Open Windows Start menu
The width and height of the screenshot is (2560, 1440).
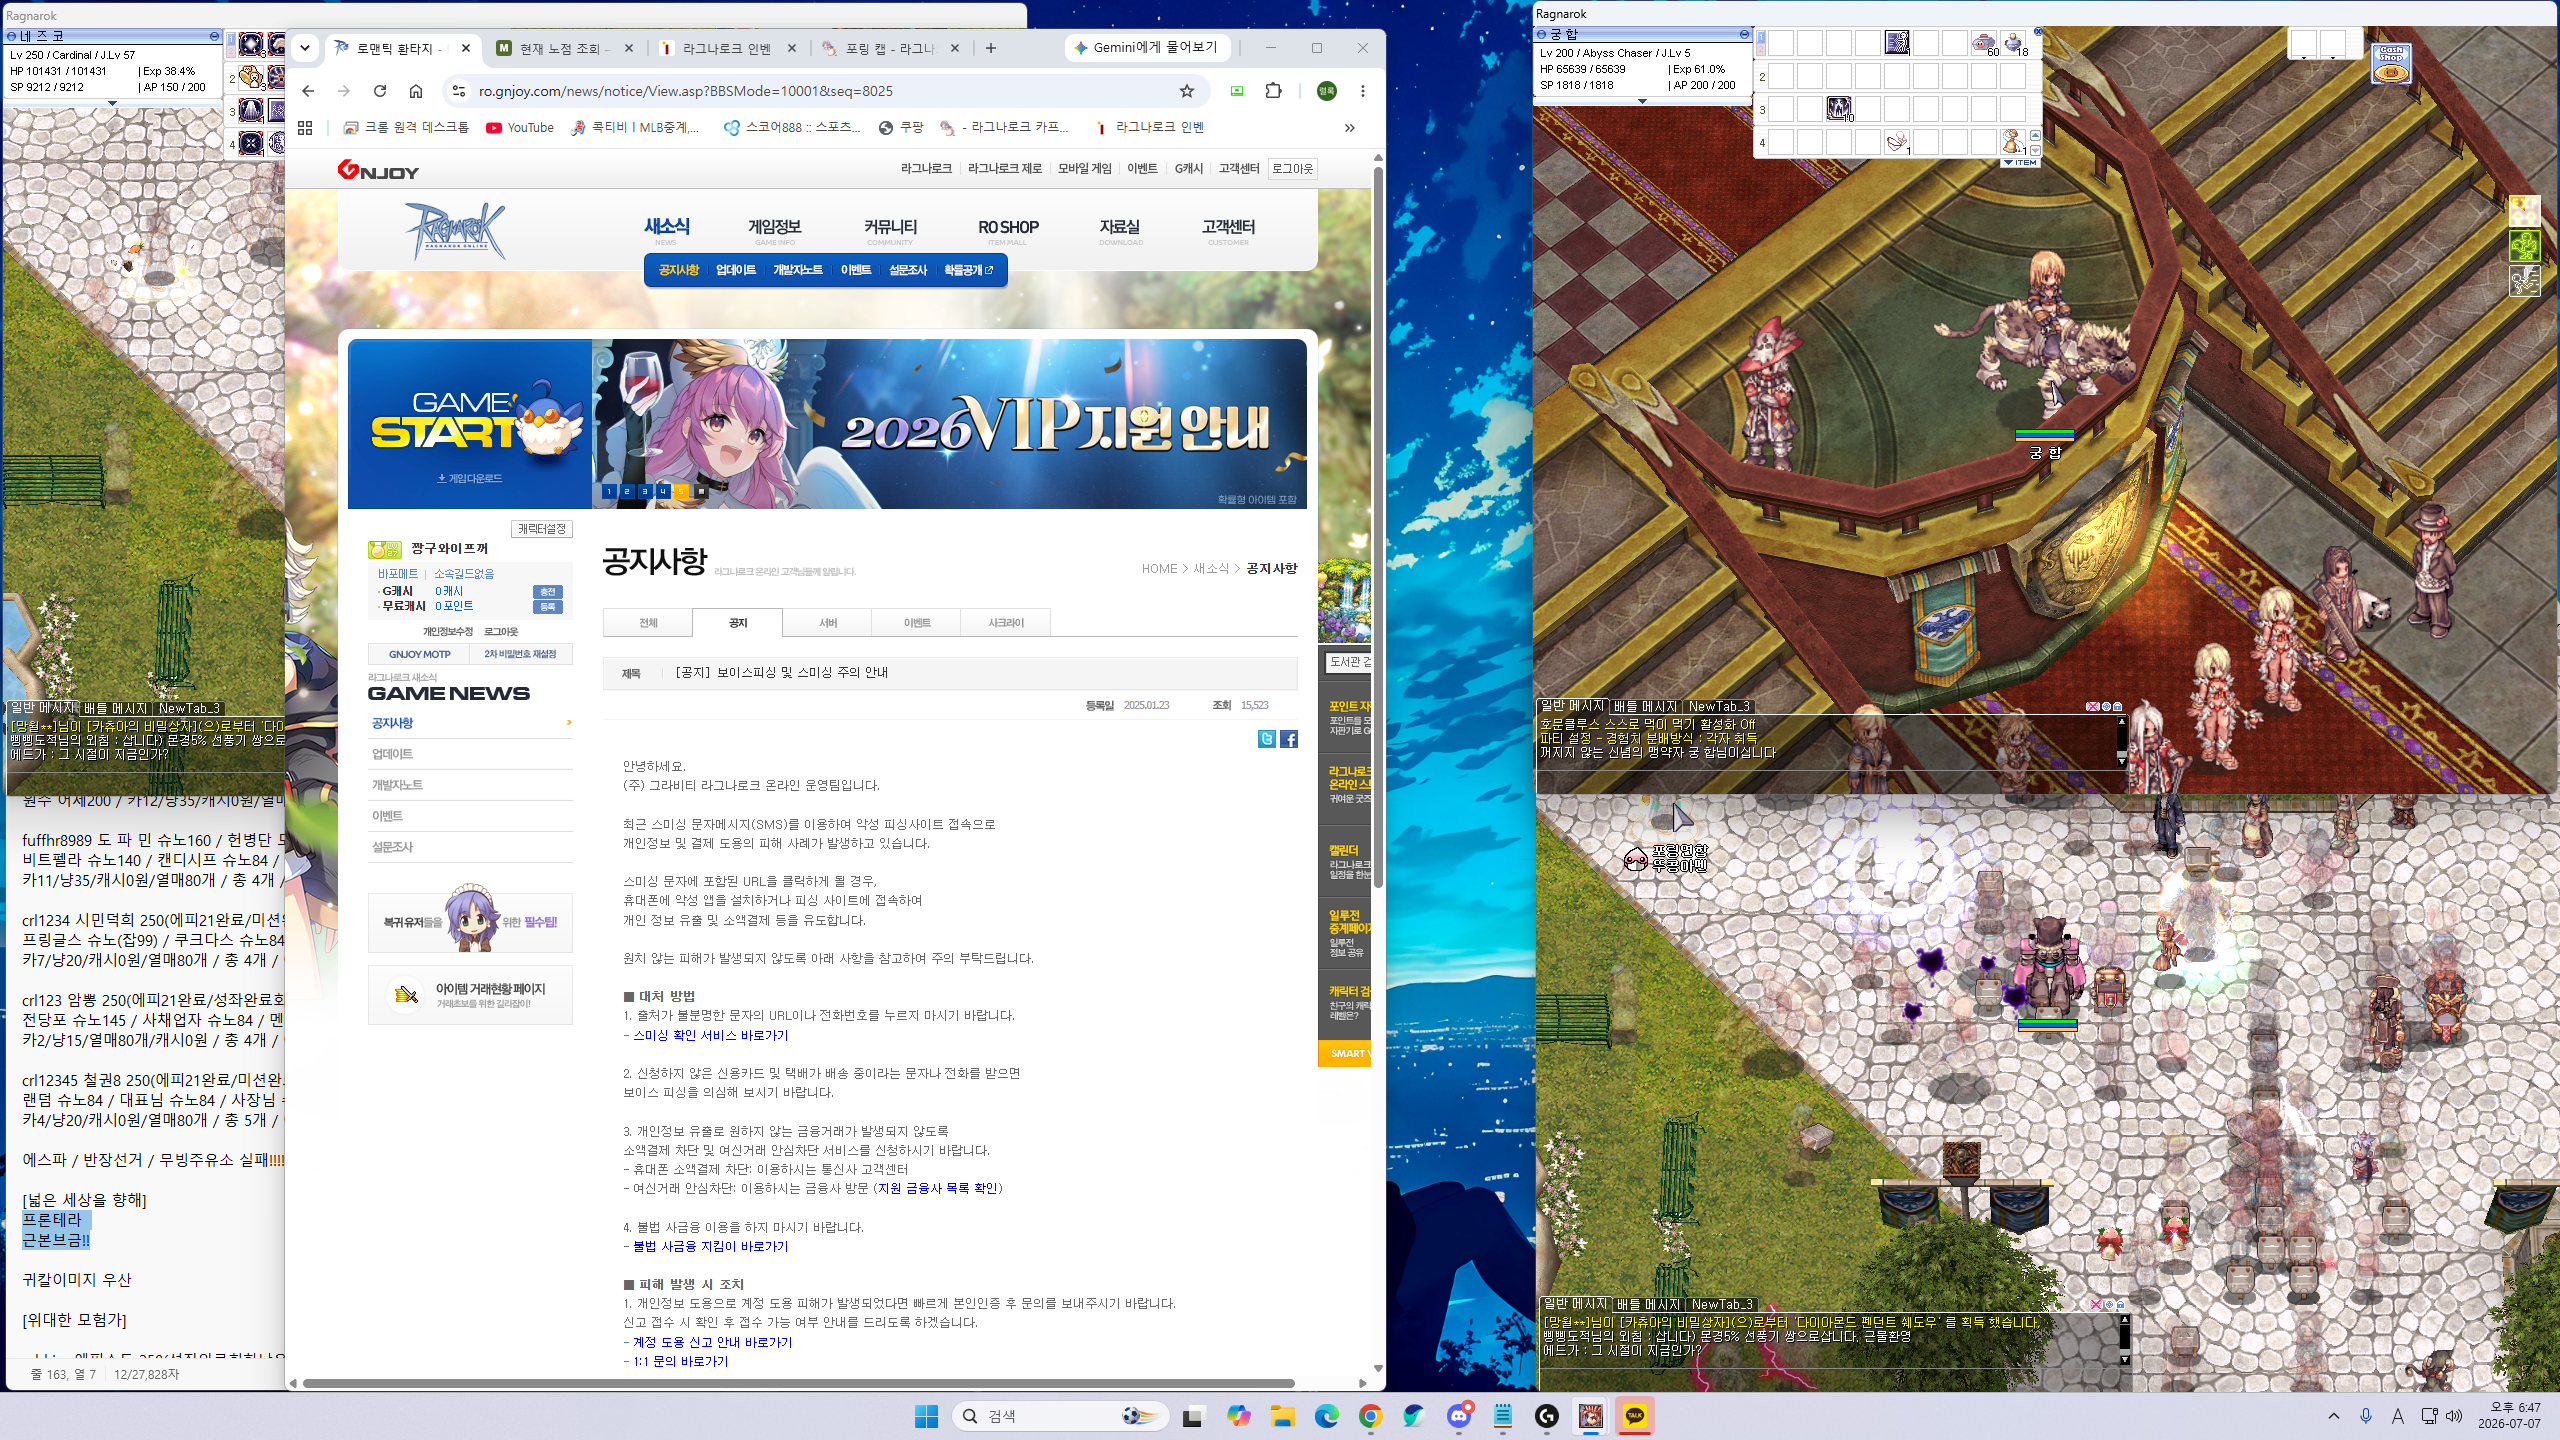(x=927, y=1415)
